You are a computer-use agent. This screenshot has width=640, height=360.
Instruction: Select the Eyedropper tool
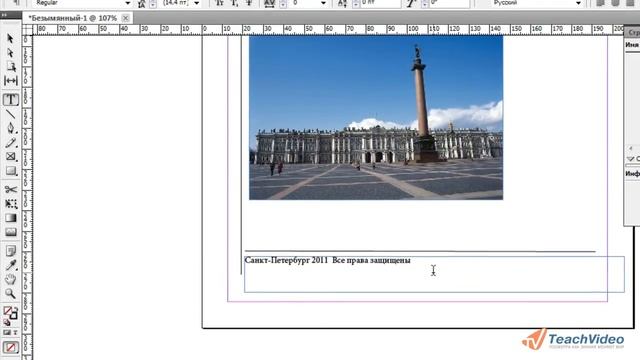pos(11,265)
